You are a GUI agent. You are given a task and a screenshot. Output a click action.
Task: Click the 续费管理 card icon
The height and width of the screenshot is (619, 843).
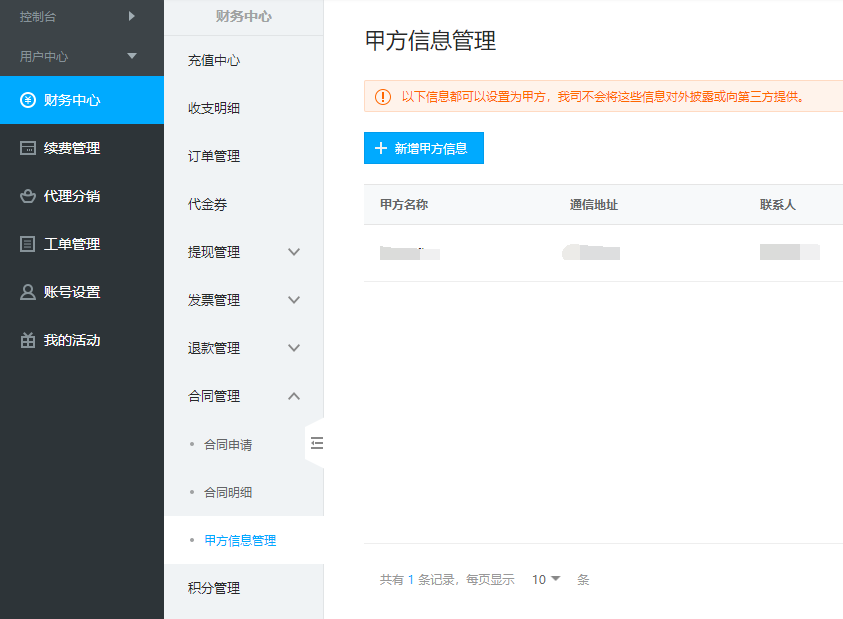(x=28, y=148)
